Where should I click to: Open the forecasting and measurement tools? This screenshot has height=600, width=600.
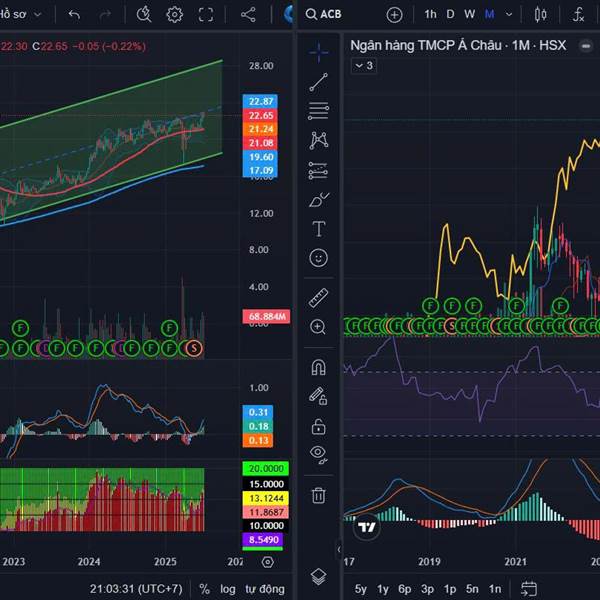tap(318, 171)
